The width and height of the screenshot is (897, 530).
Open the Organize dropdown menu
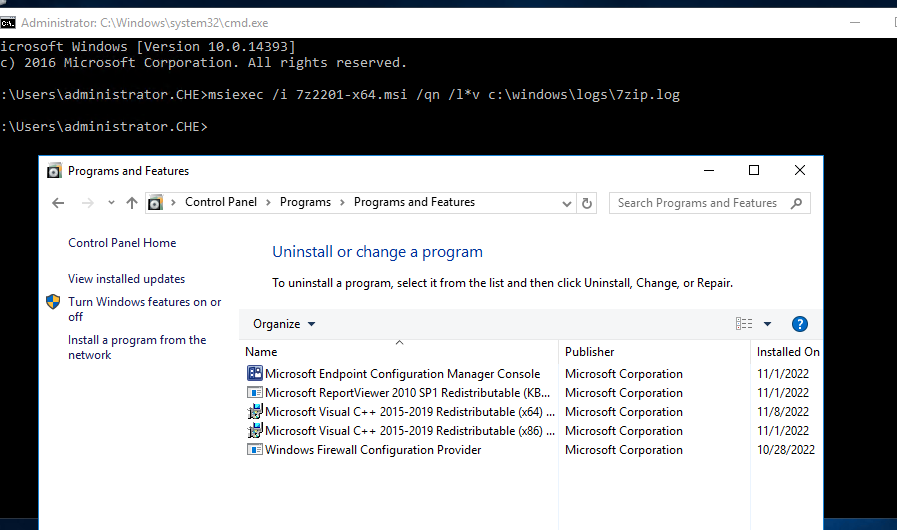(284, 324)
